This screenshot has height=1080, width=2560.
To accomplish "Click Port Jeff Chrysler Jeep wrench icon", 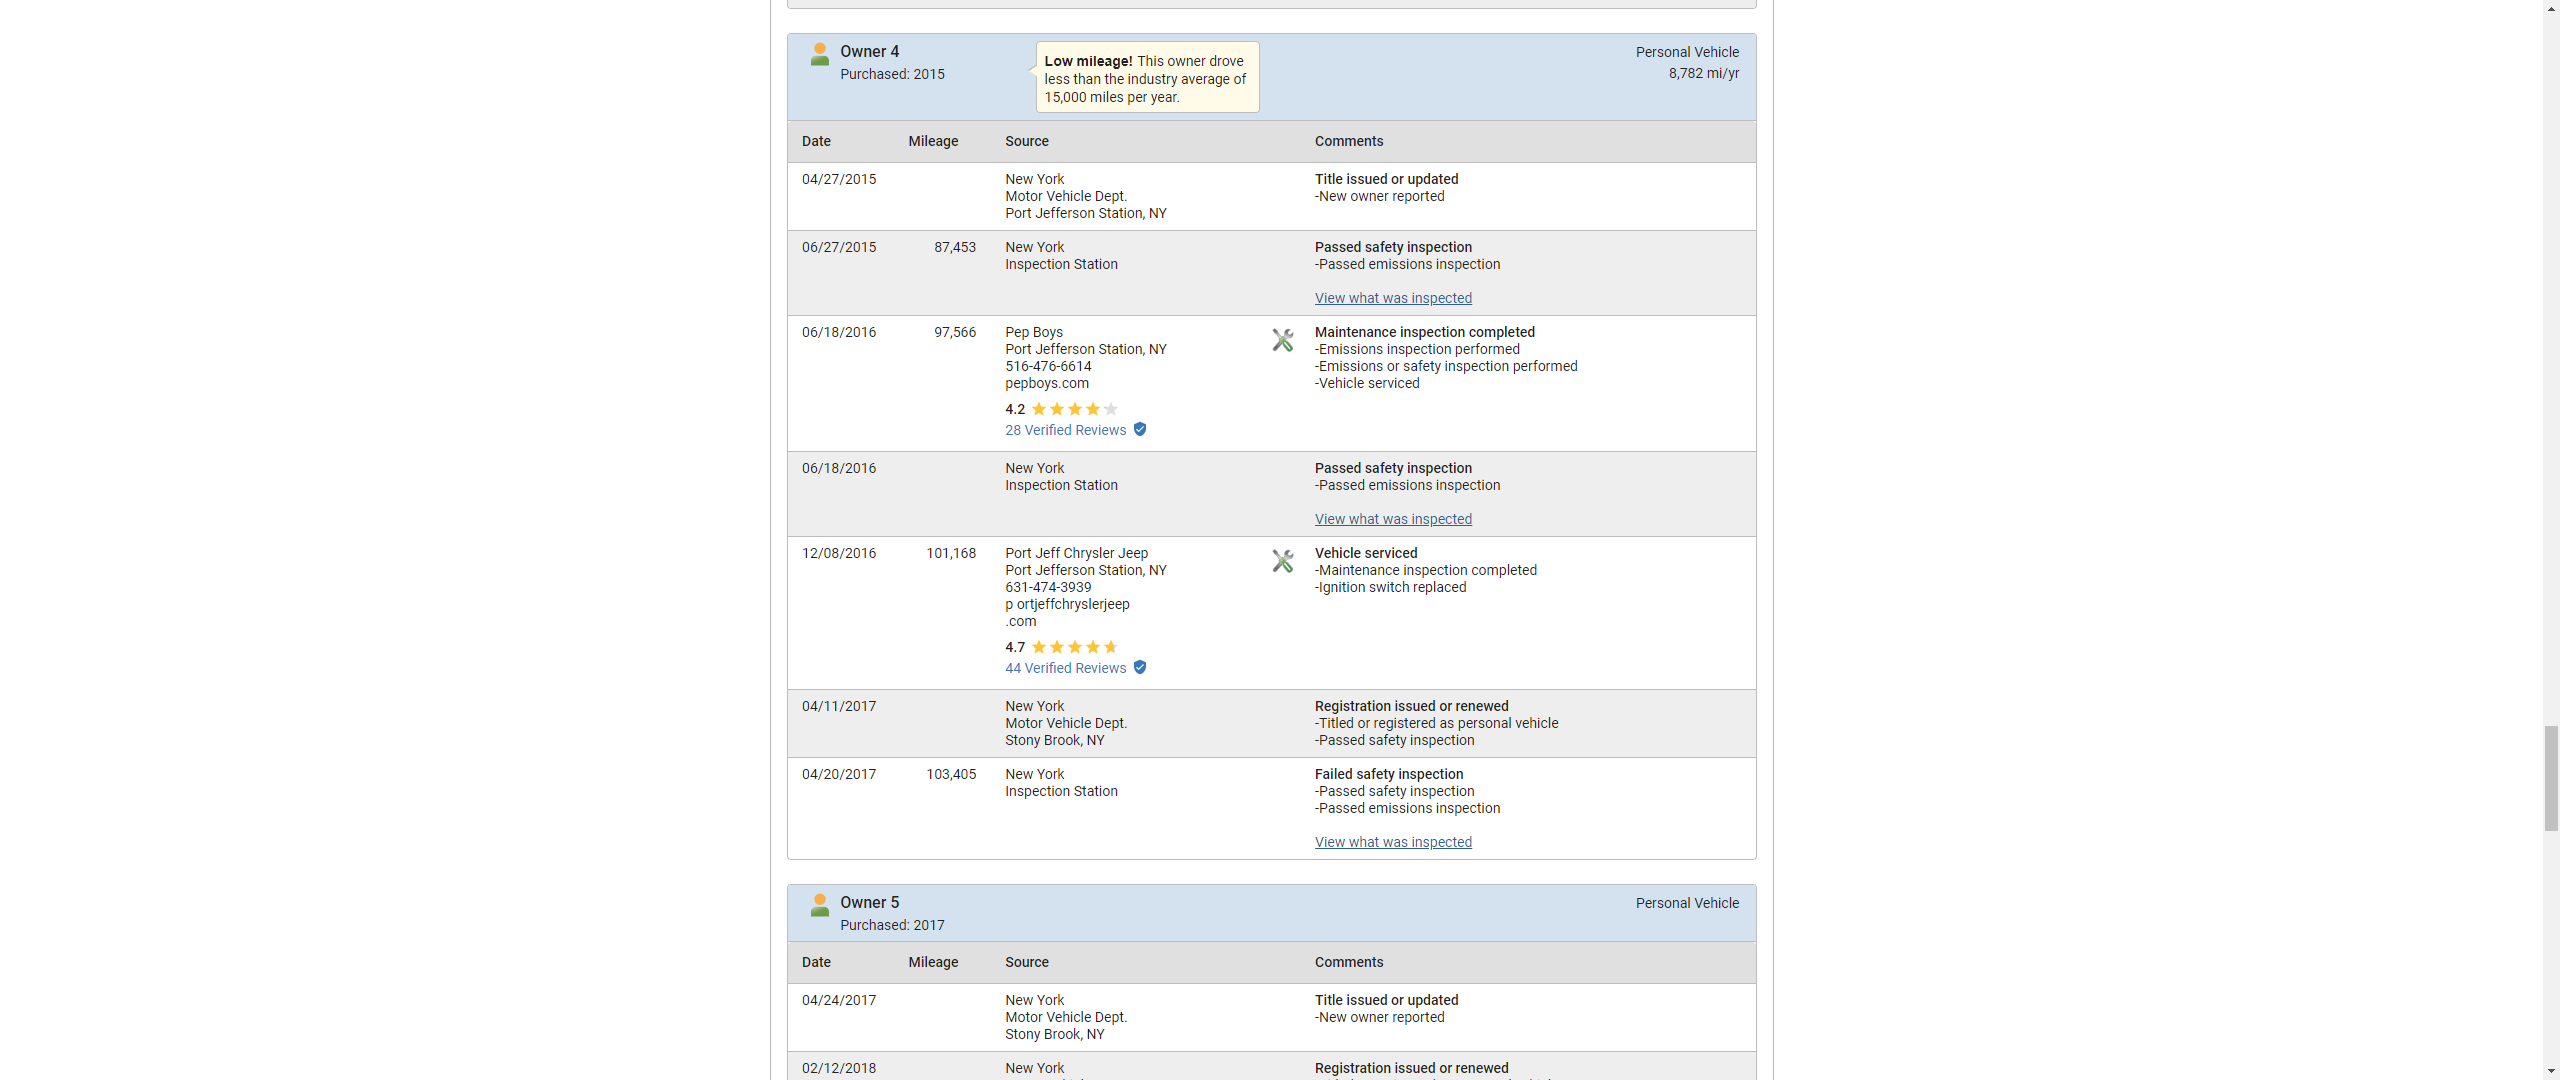I will coord(1282,561).
